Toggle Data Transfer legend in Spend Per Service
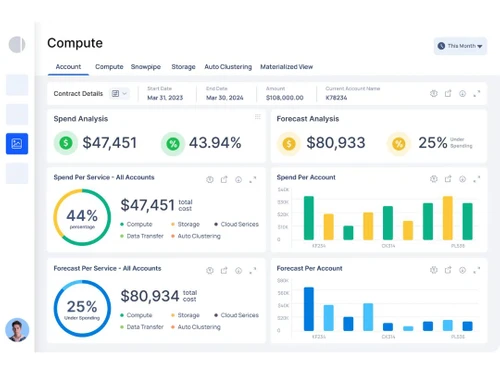Screen dimensions: 500x375 pos(142,236)
